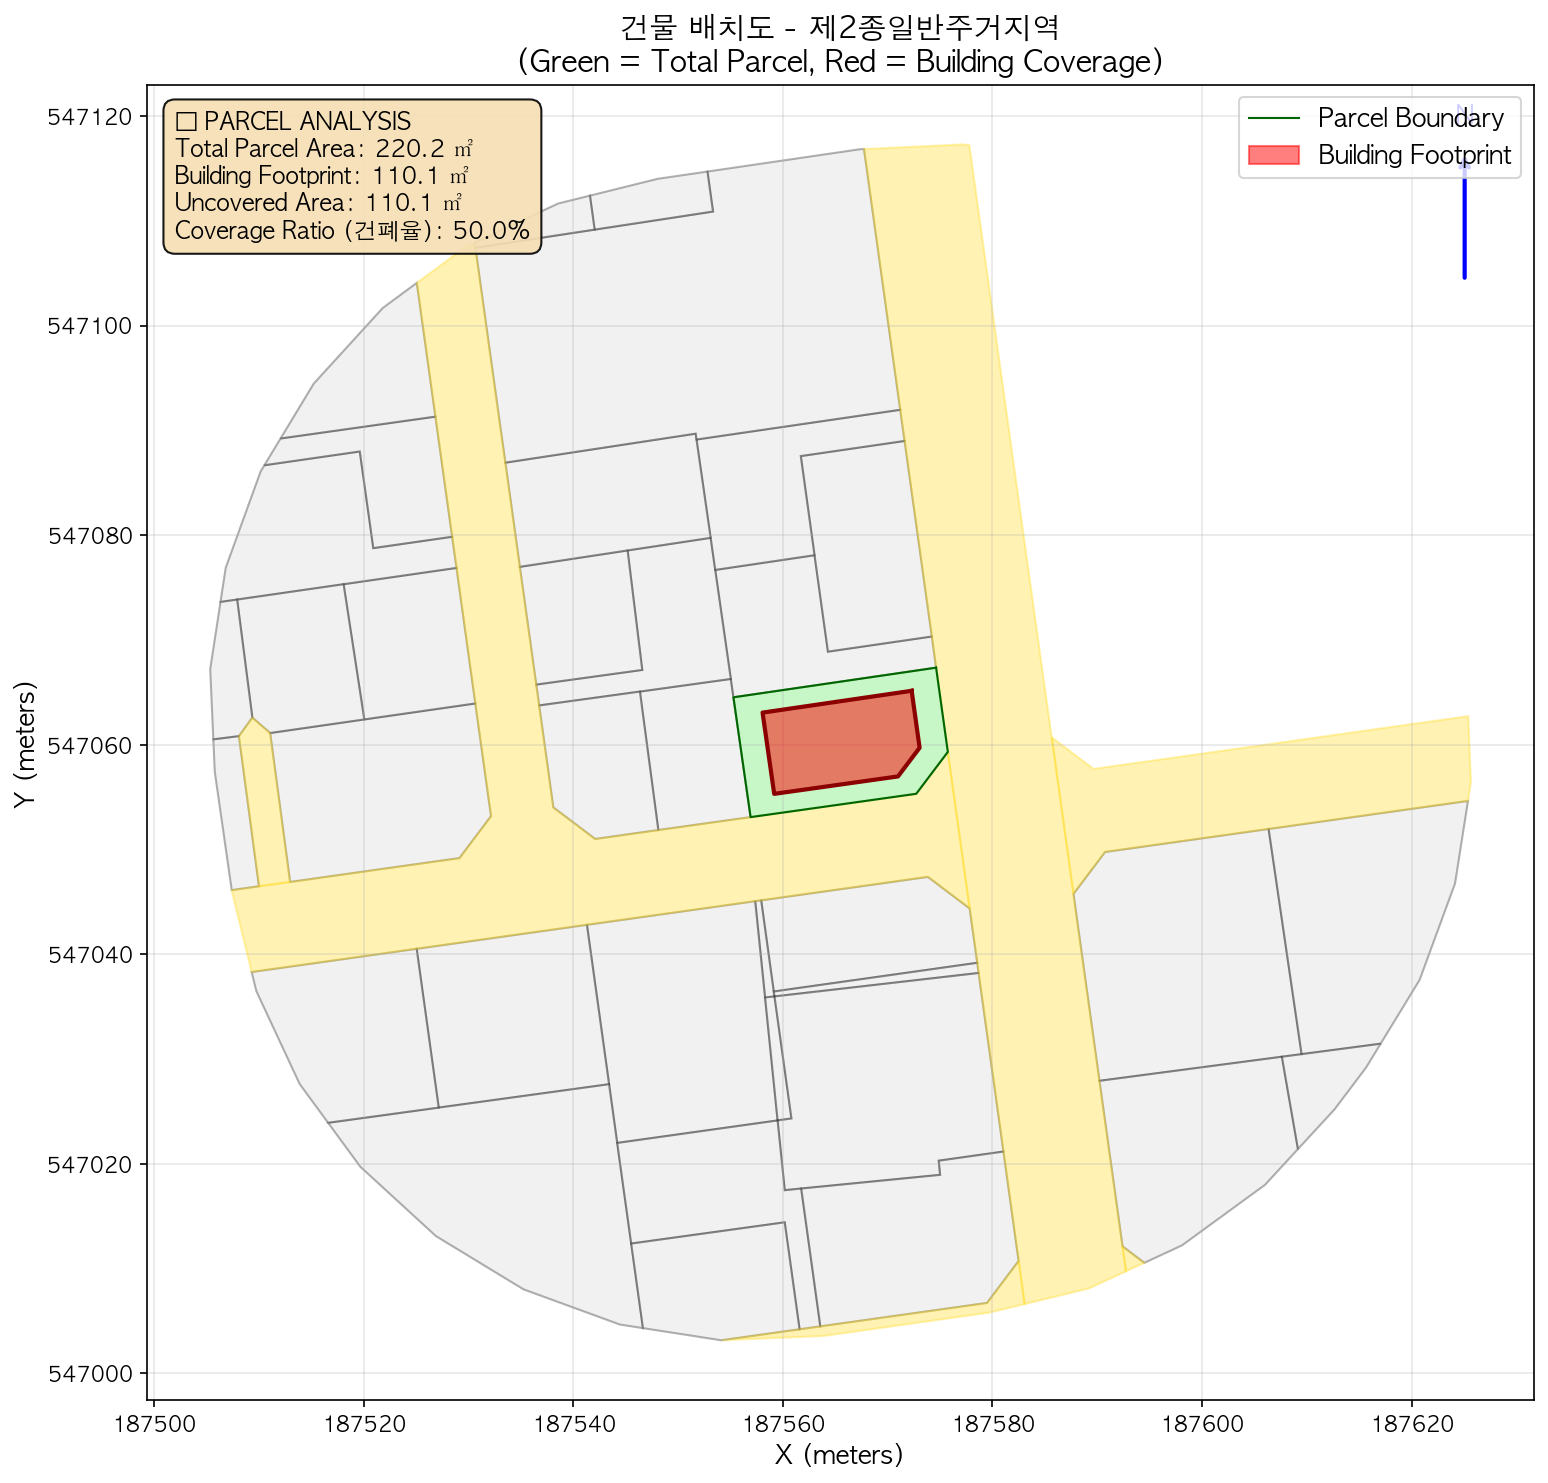
Task: Click the square icon before PARCEL ANALYSIS
Action: (x=185, y=122)
